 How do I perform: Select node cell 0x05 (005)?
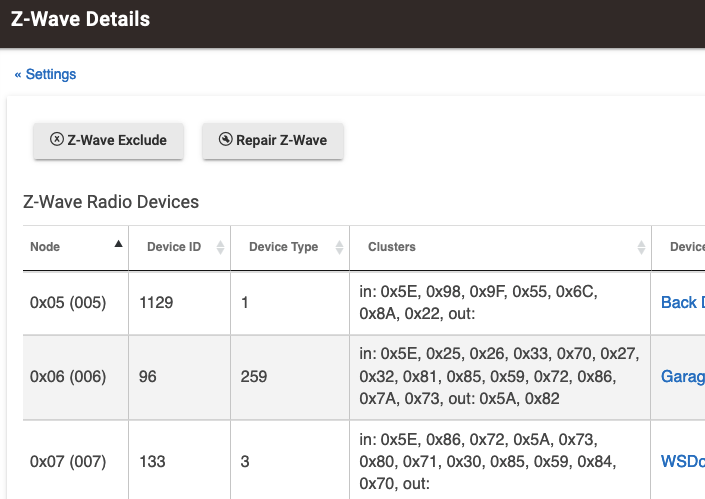click(x=68, y=303)
